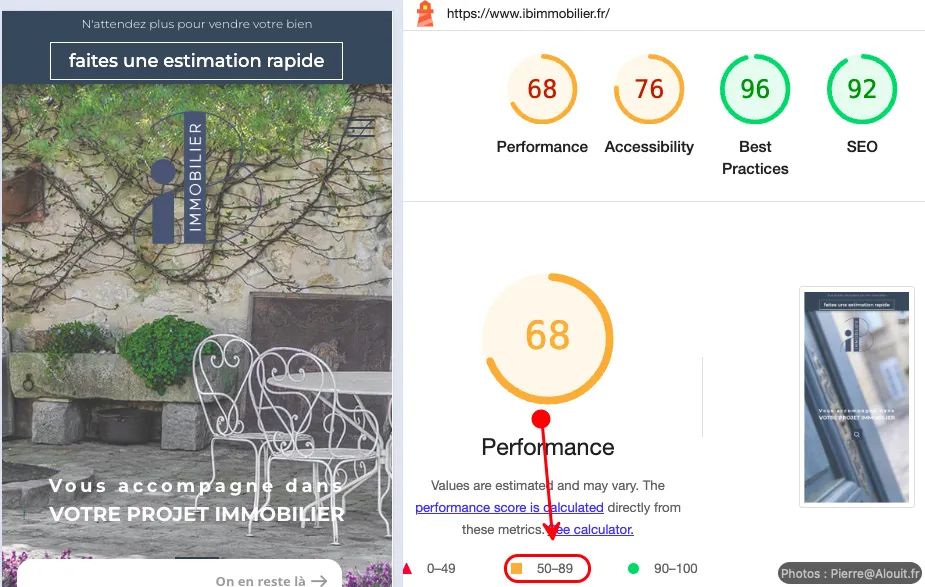This screenshot has height=587, width=925.
Task: Select the SEO 92 score gauge
Action: coord(861,90)
